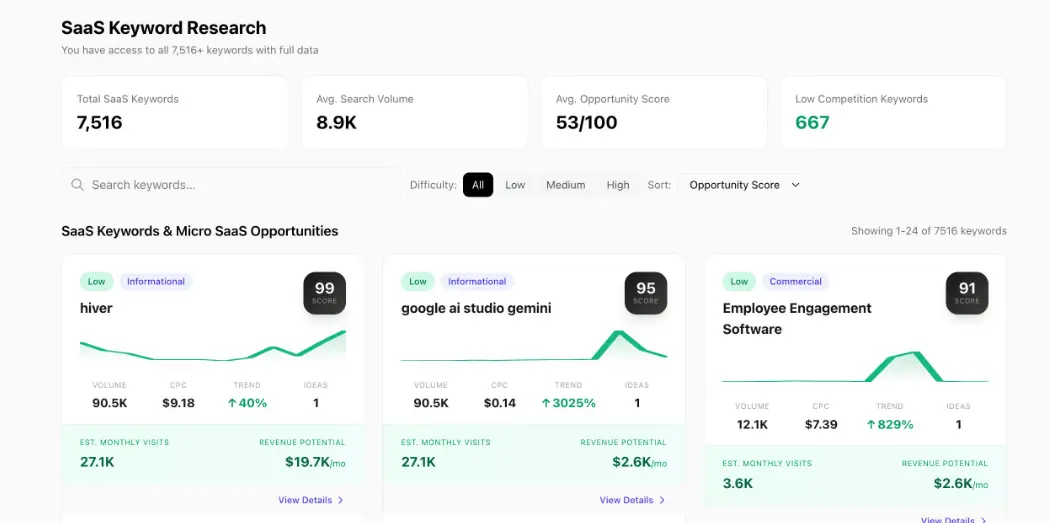The image size is (1050, 523).
Task: Click the 3.6K est. monthly visits value
Action: (x=738, y=483)
